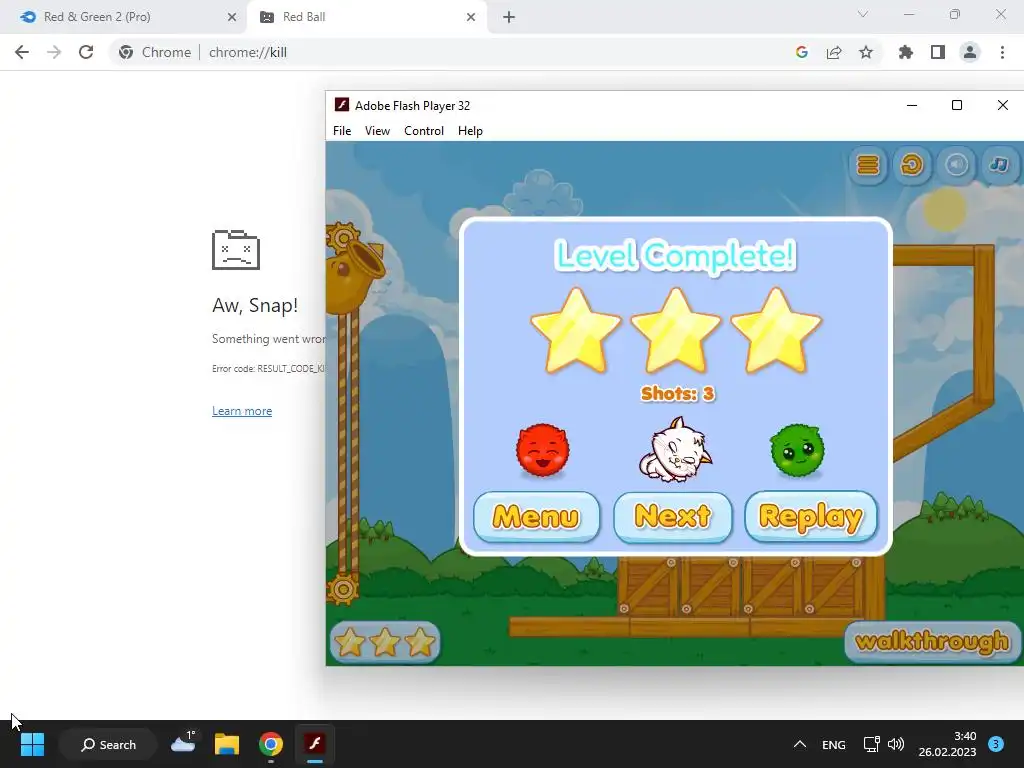Click the taskbar Search box
The height and width of the screenshot is (768, 1024).
108,744
